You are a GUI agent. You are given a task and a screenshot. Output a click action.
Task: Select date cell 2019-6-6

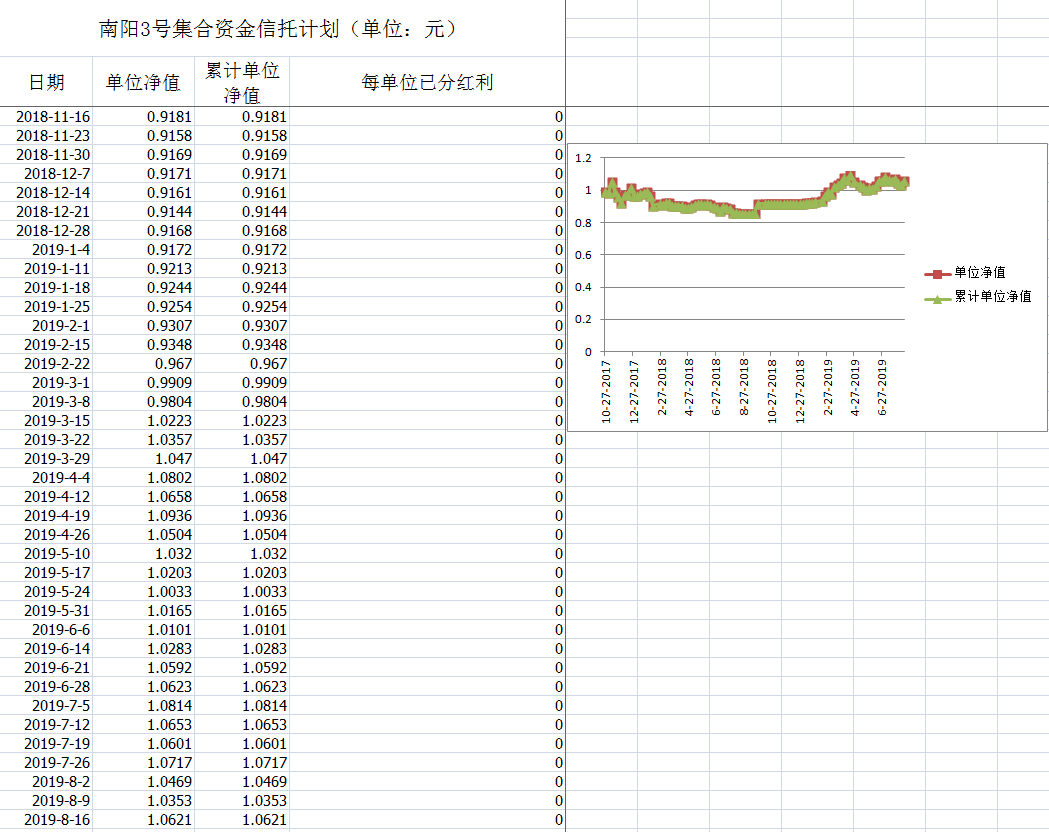click(x=46, y=629)
